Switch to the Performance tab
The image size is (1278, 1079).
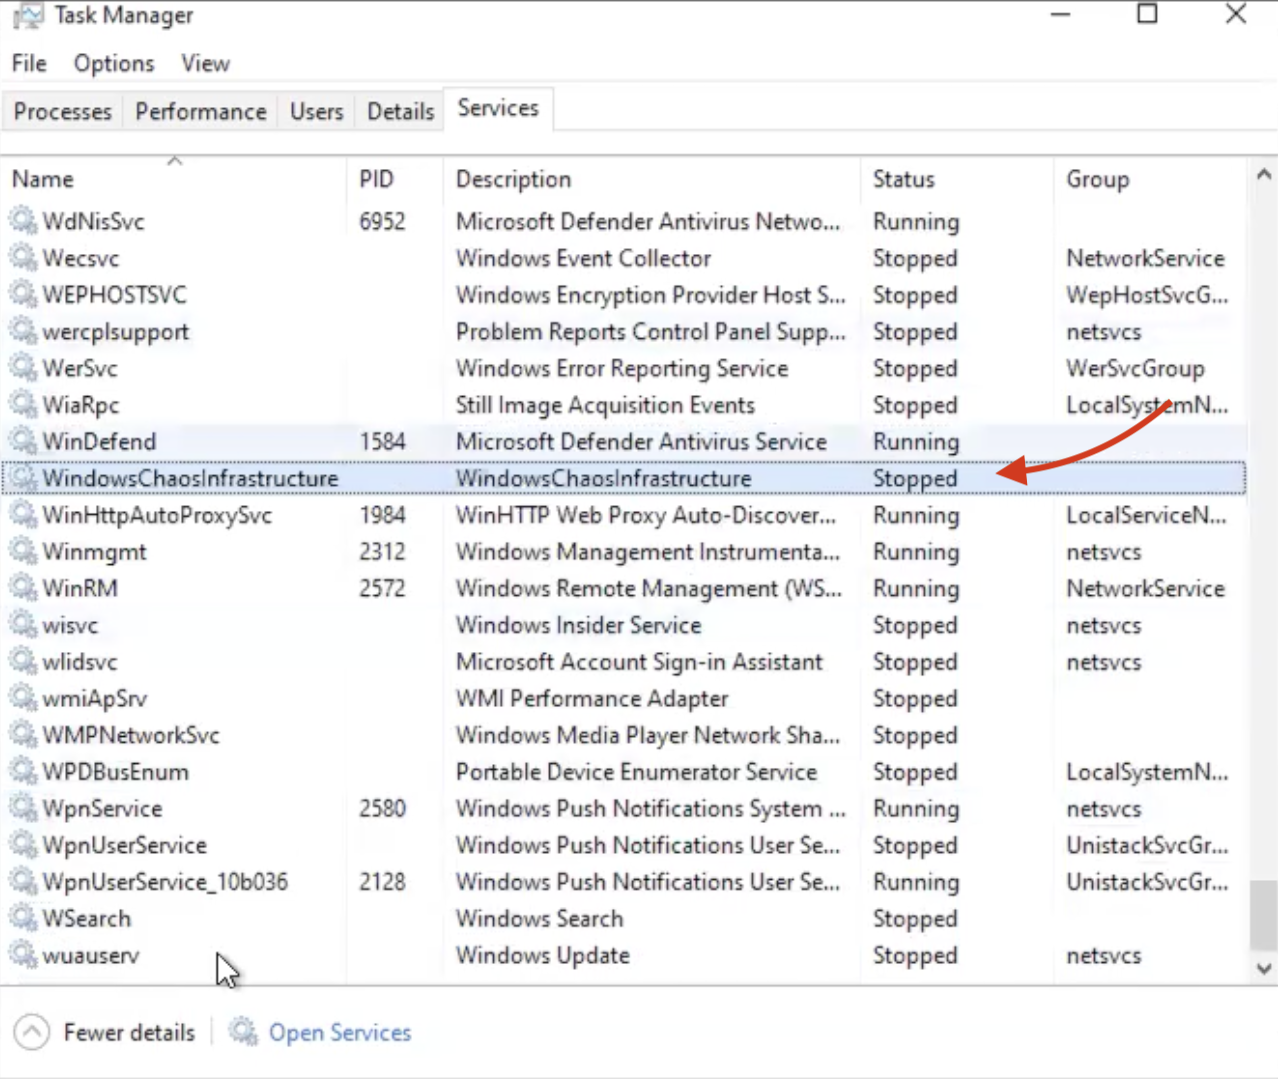(201, 111)
